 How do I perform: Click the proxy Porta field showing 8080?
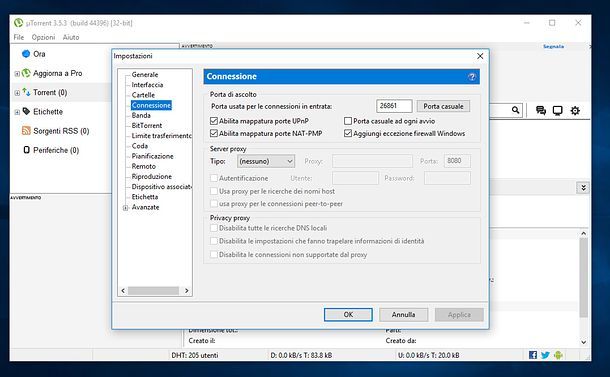pyautogui.click(x=457, y=161)
